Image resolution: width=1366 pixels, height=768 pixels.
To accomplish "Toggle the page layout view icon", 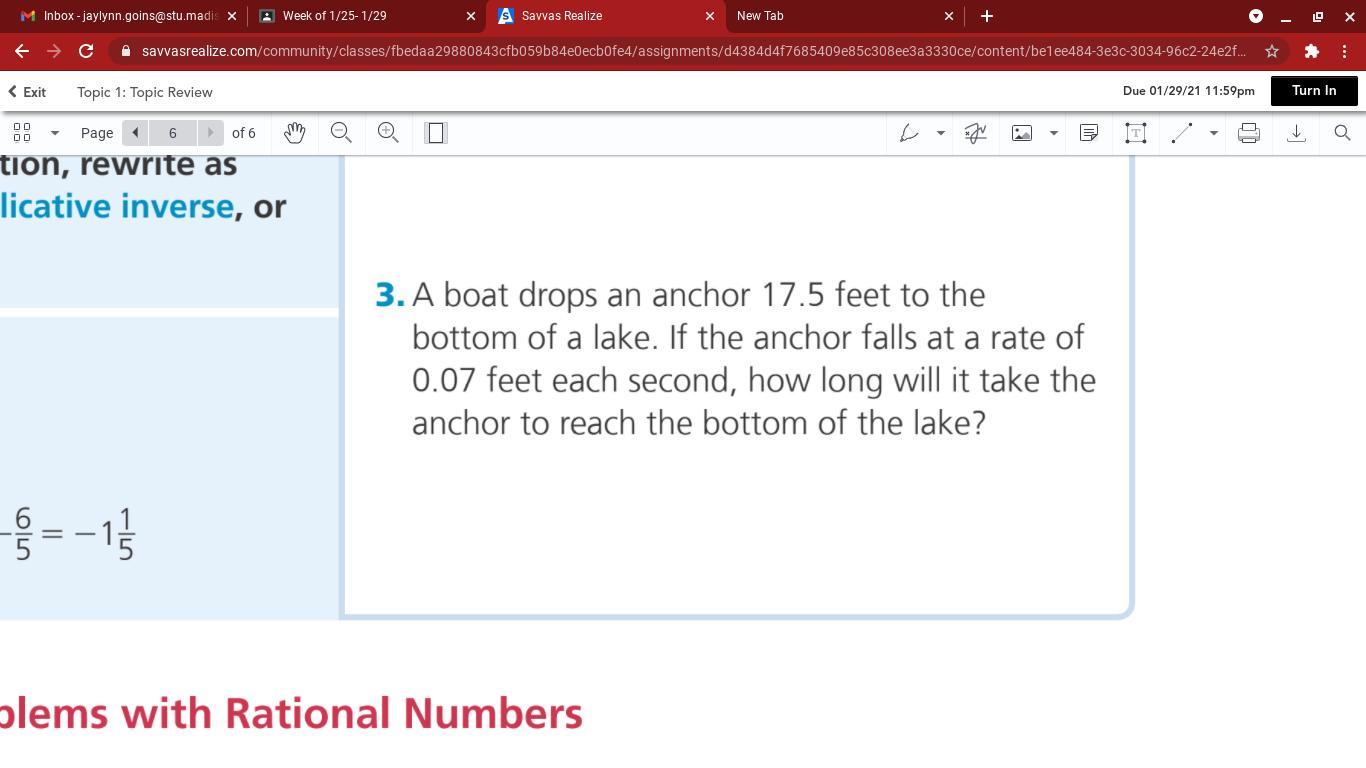I will (435, 133).
